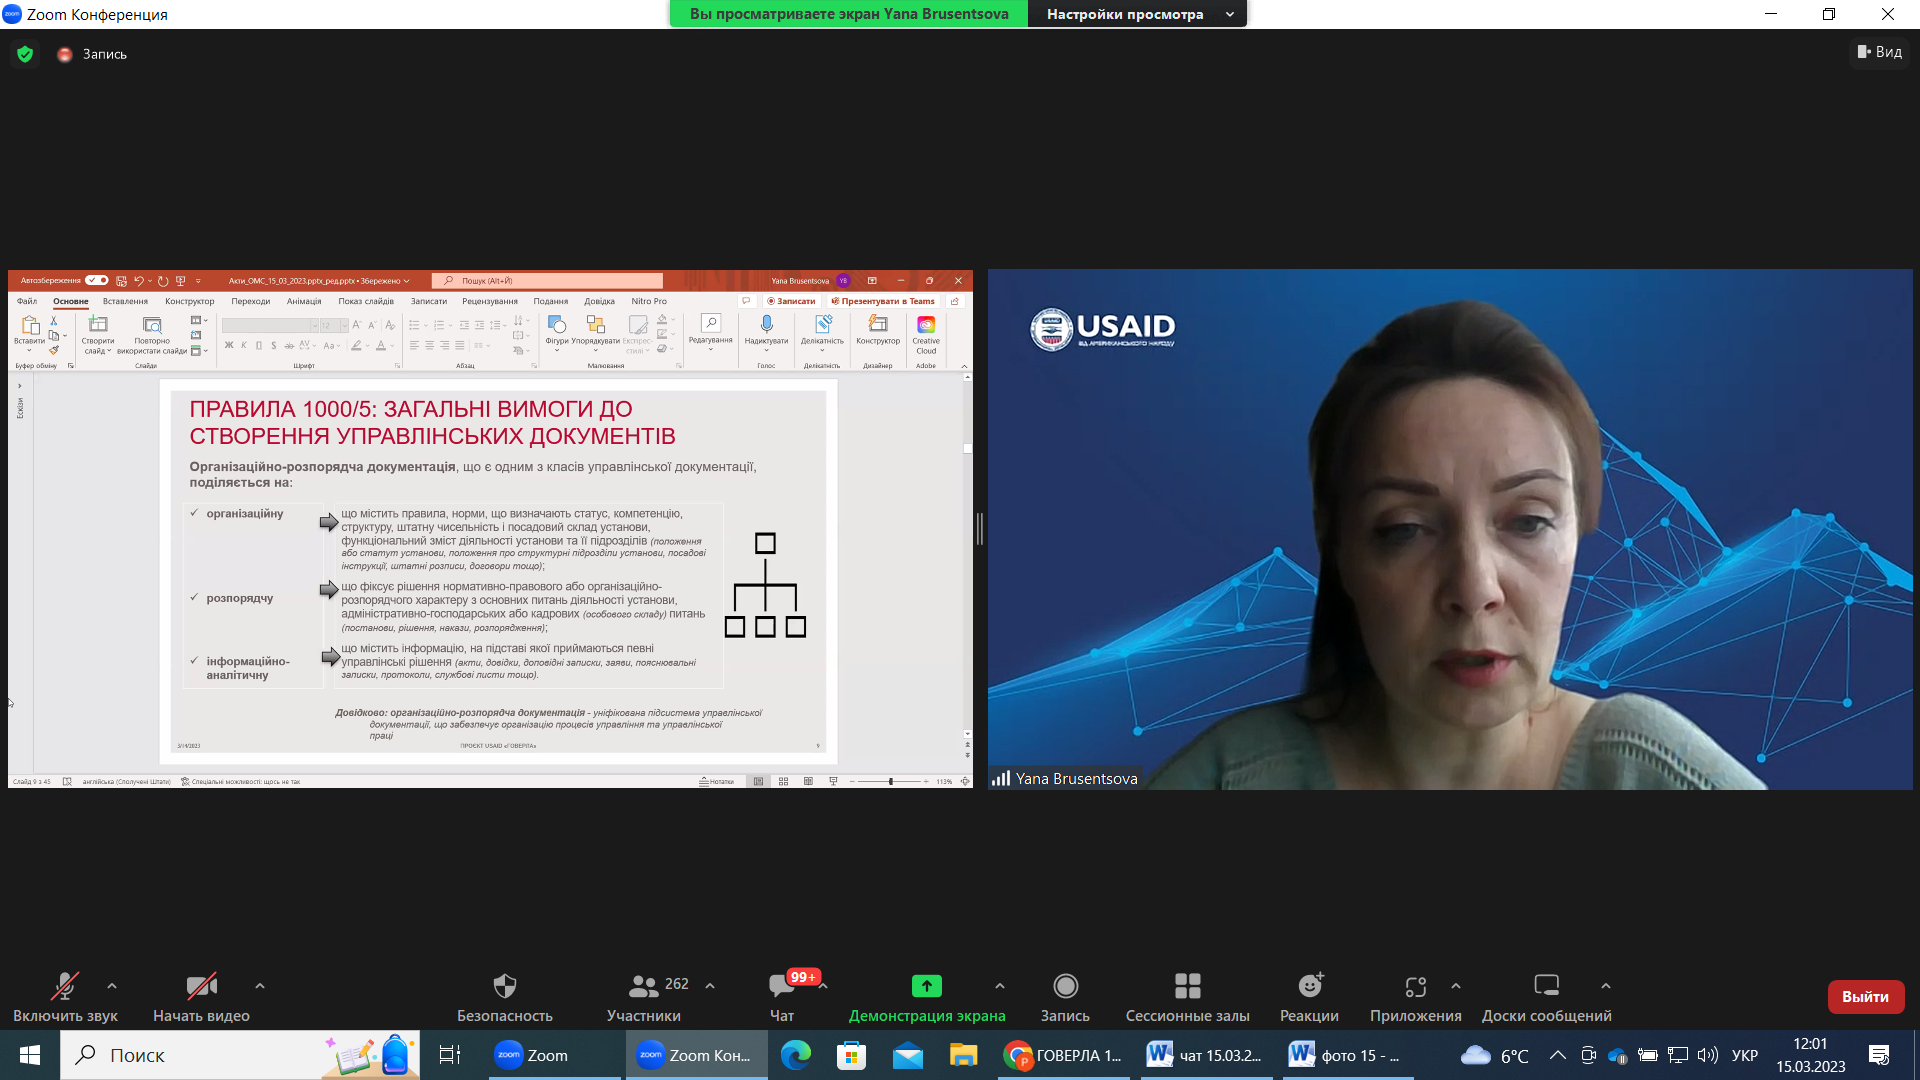Open the Participants panel
Image resolution: width=1920 pixels, height=1080 pixels.
644,987
